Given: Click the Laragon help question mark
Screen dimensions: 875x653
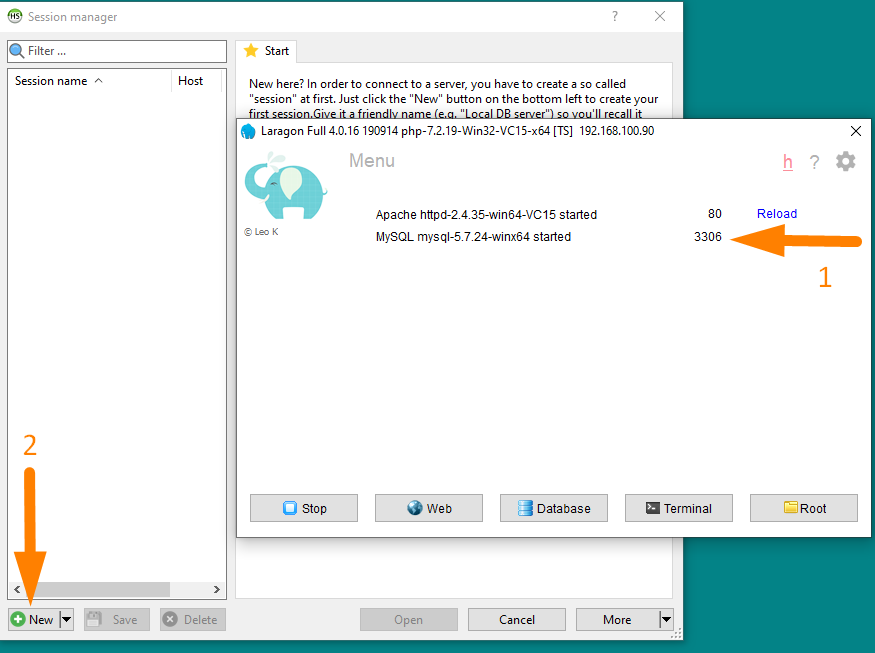Looking at the screenshot, I should tap(815, 162).
